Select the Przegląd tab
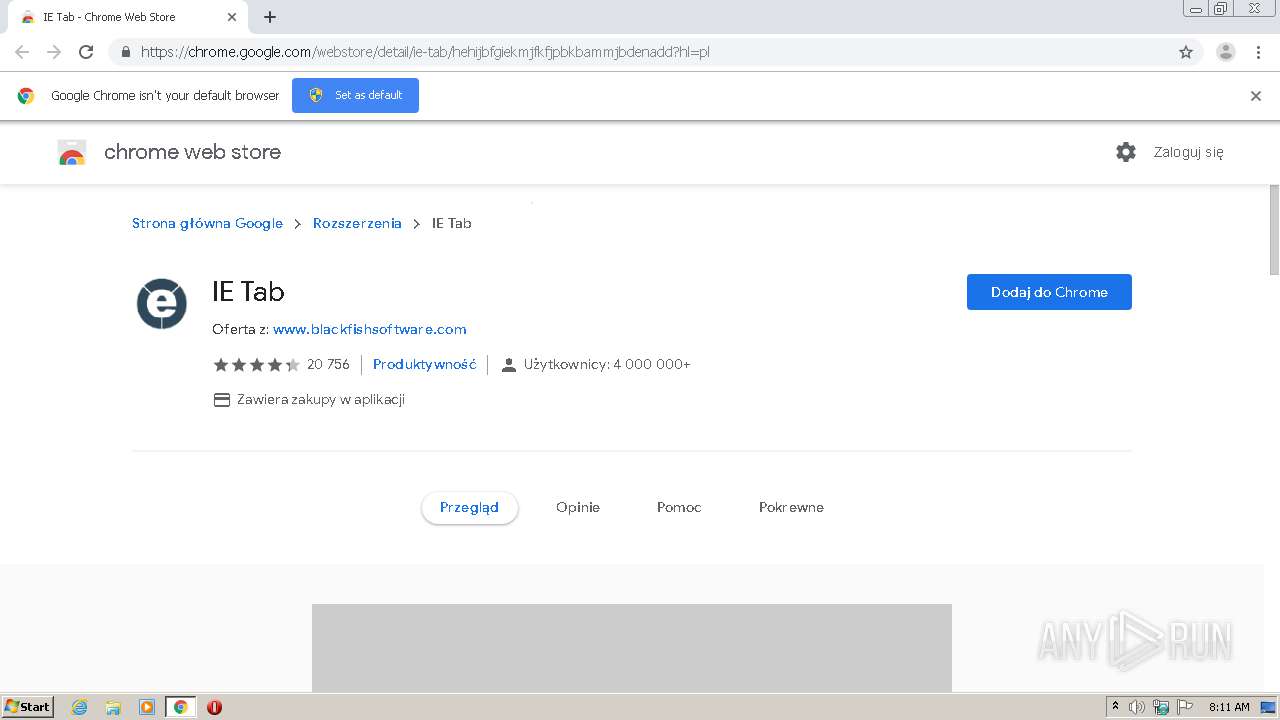The width and height of the screenshot is (1280, 720). 469,507
